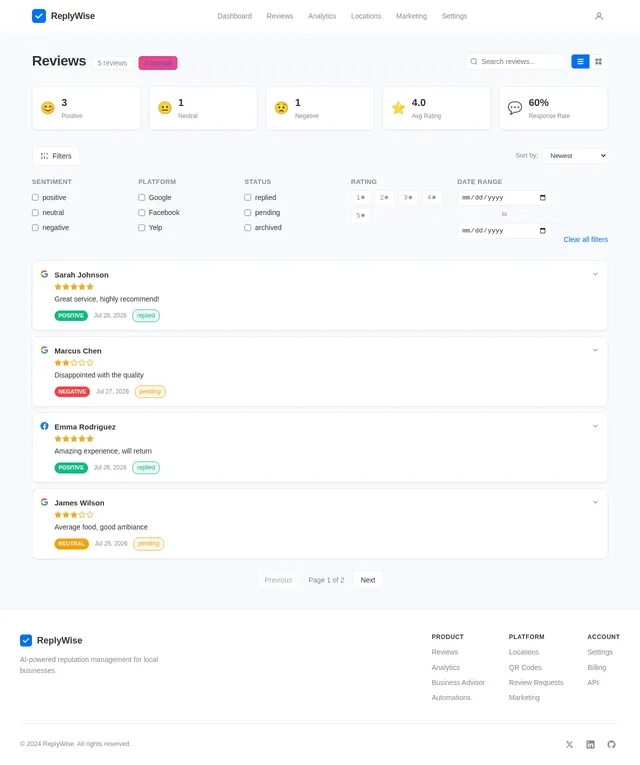Click the ReplyWise checkmark logo in header
The height and width of the screenshot is (765, 640).
[39, 16]
